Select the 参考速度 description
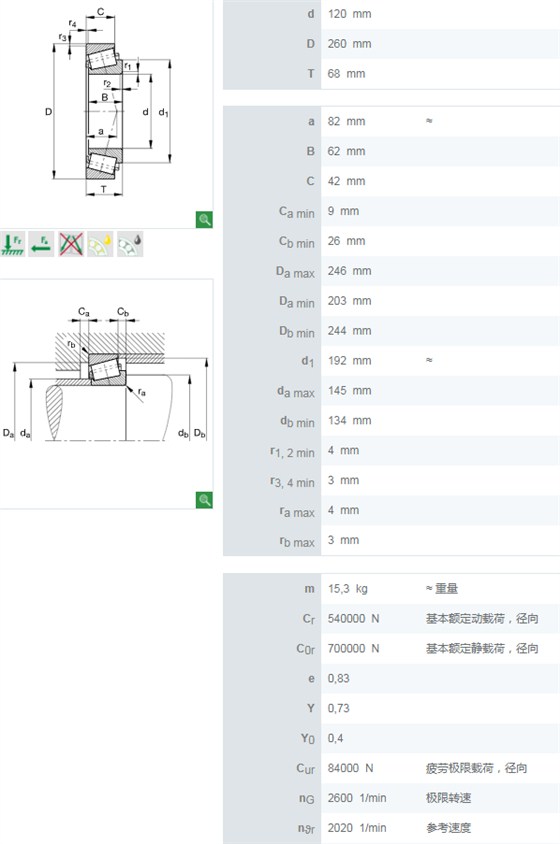This screenshot has height=844, width=560. pyautogui.click(x=449, y=828)
